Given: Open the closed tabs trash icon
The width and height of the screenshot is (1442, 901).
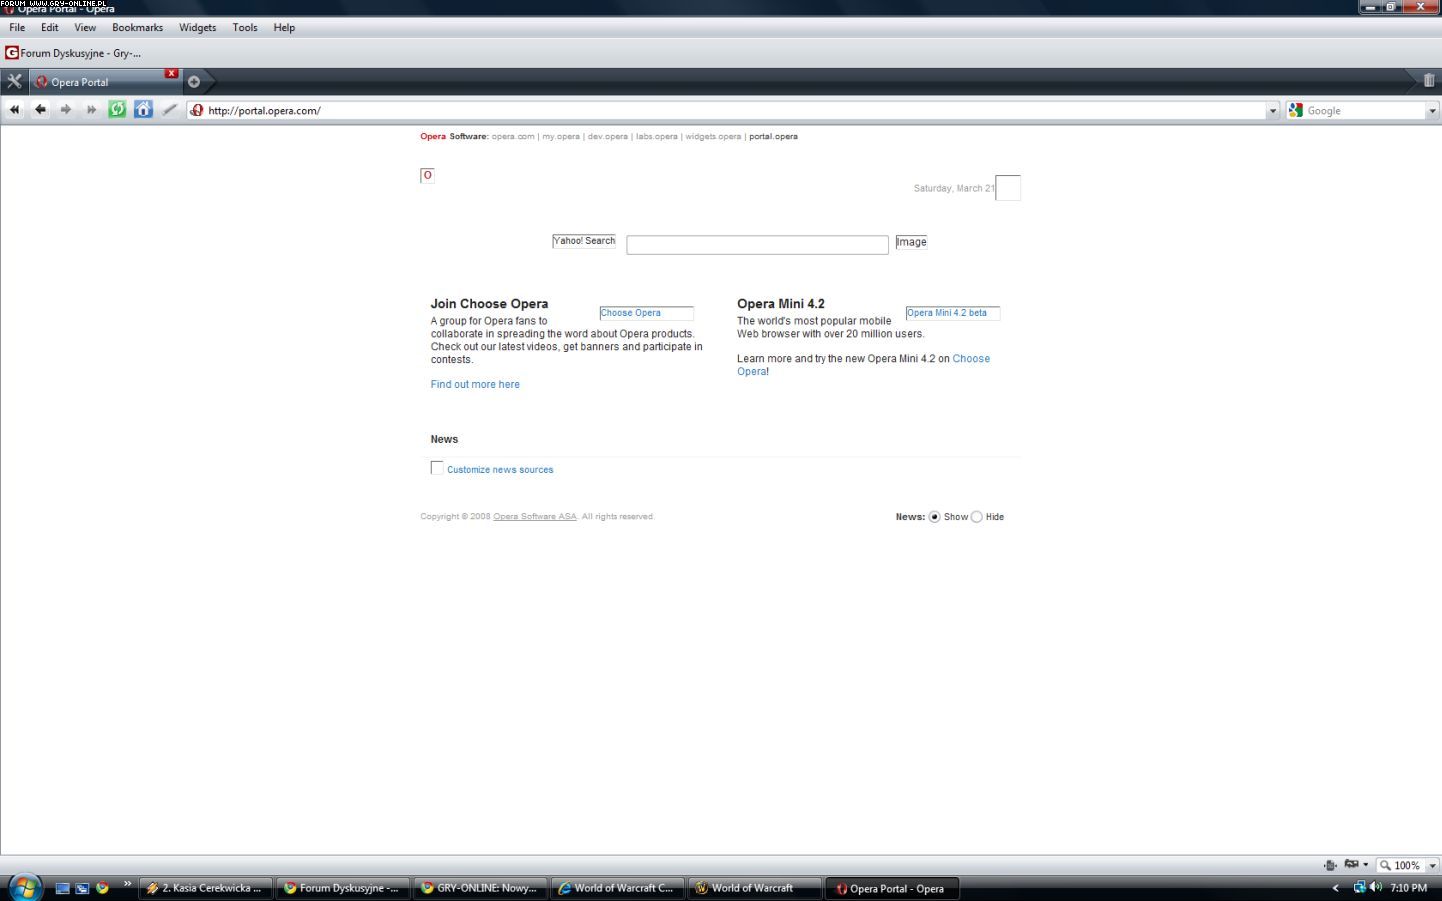Looking at the screenshot, I should (1428, 81).
